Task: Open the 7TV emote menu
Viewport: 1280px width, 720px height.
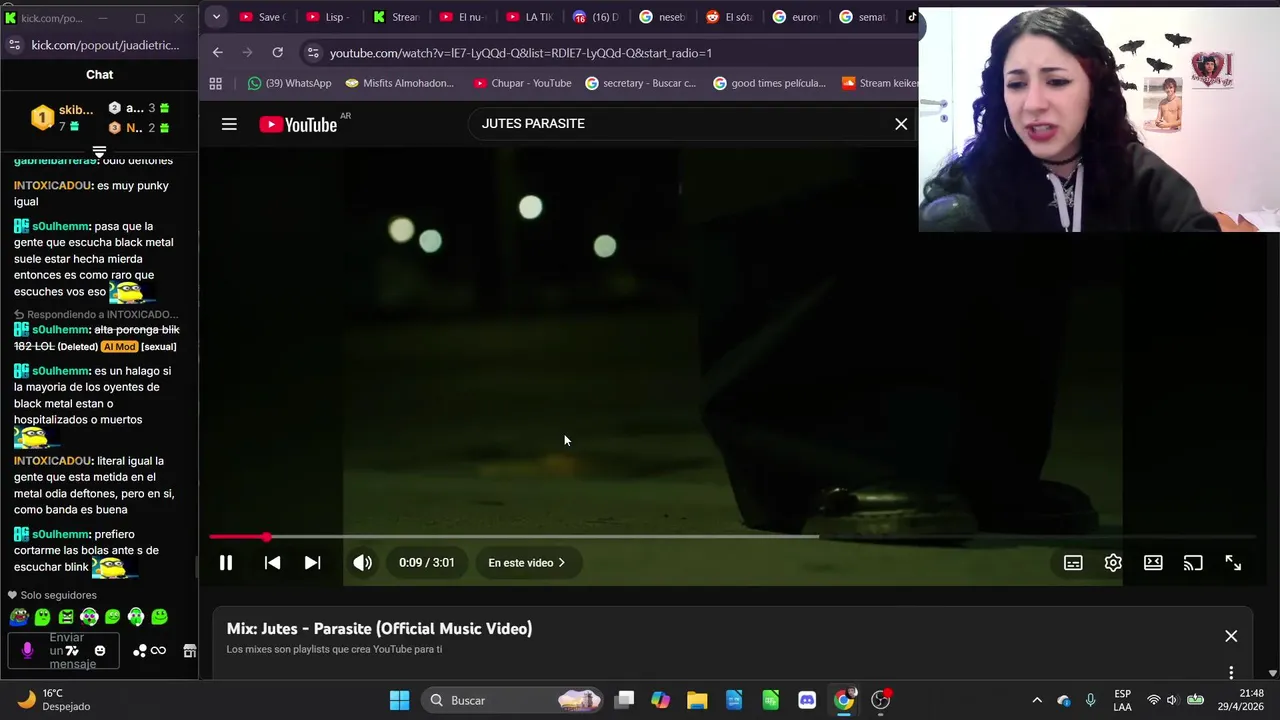Action: point(72,651)
